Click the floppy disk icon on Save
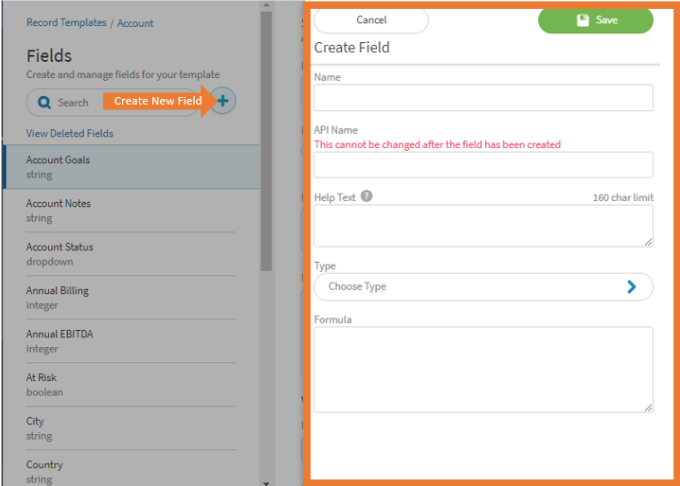The image size is (680, 486). pos(583,20)
